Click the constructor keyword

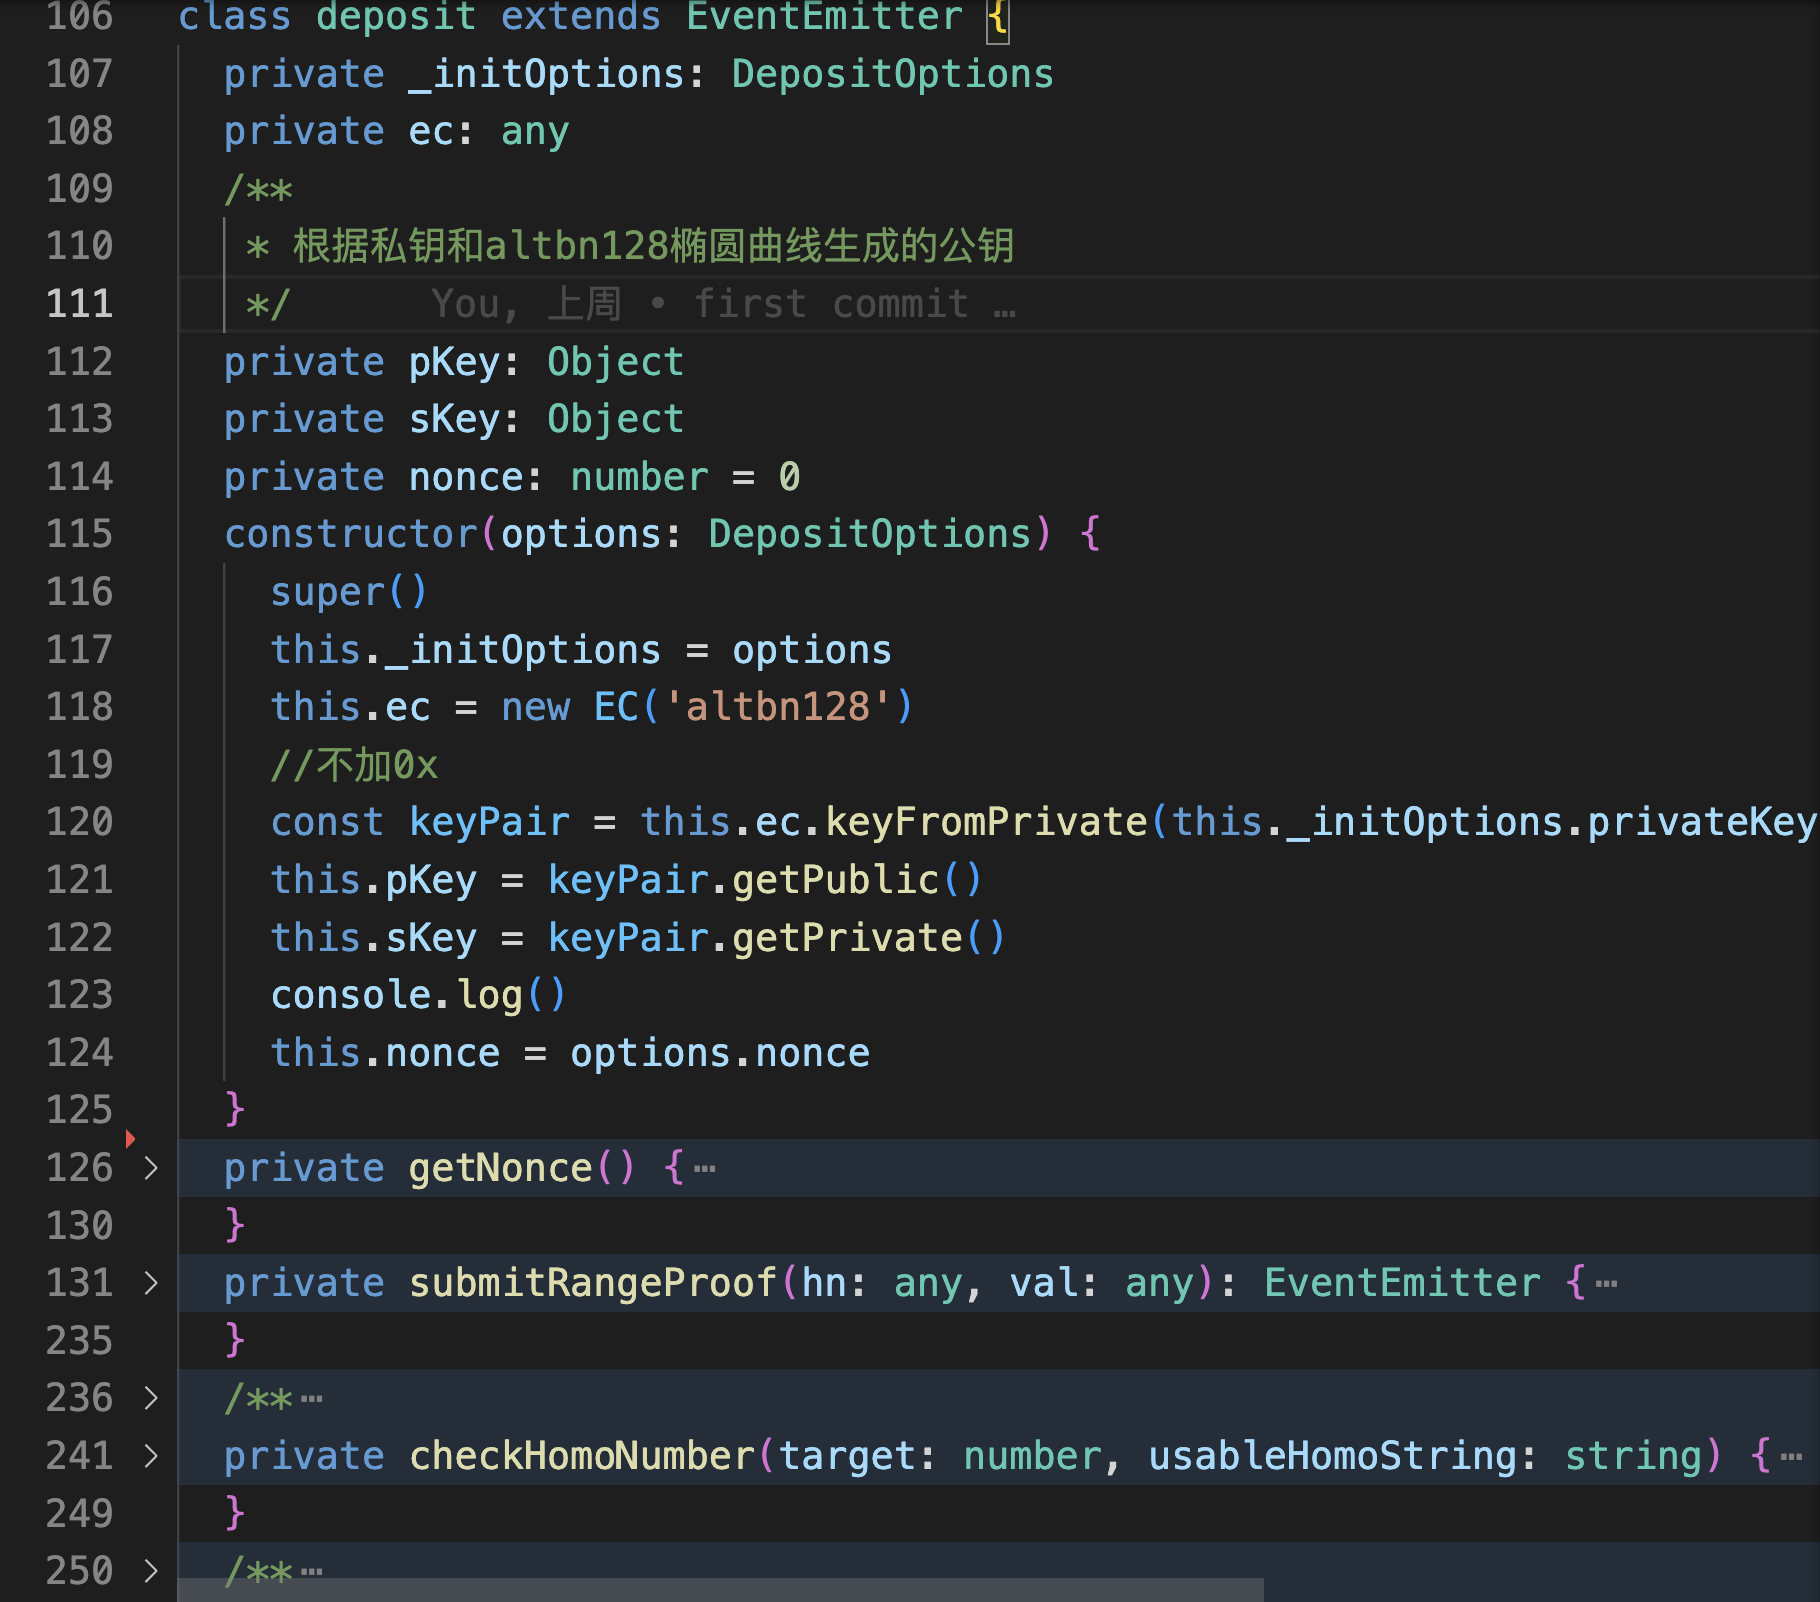point(351,534)
